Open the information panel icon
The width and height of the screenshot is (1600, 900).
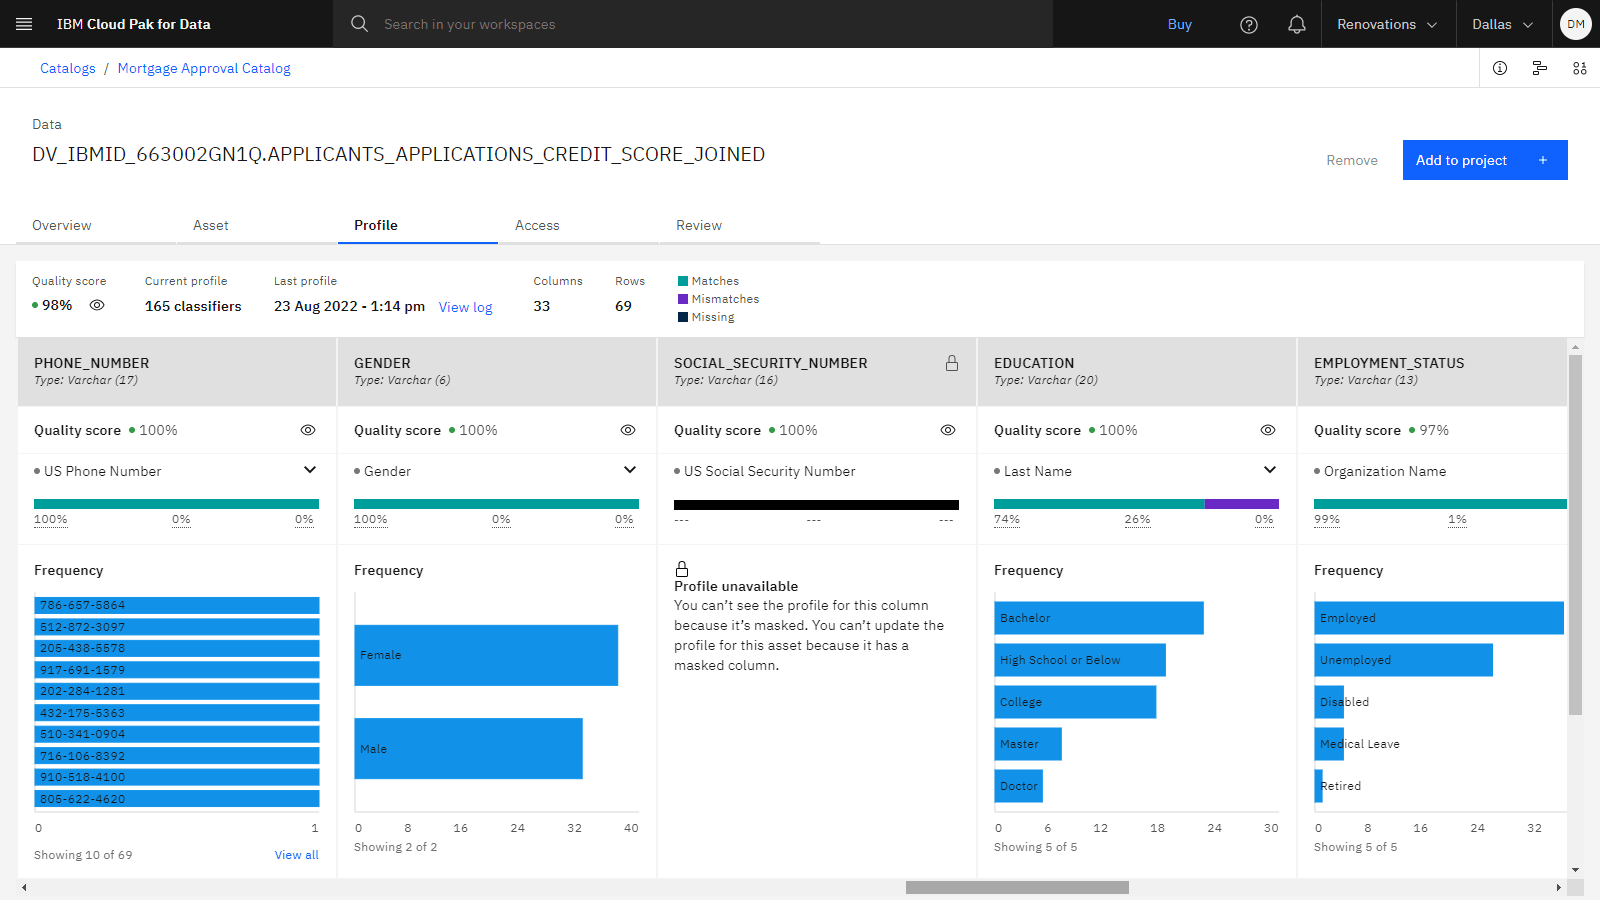click(1500, 68)
